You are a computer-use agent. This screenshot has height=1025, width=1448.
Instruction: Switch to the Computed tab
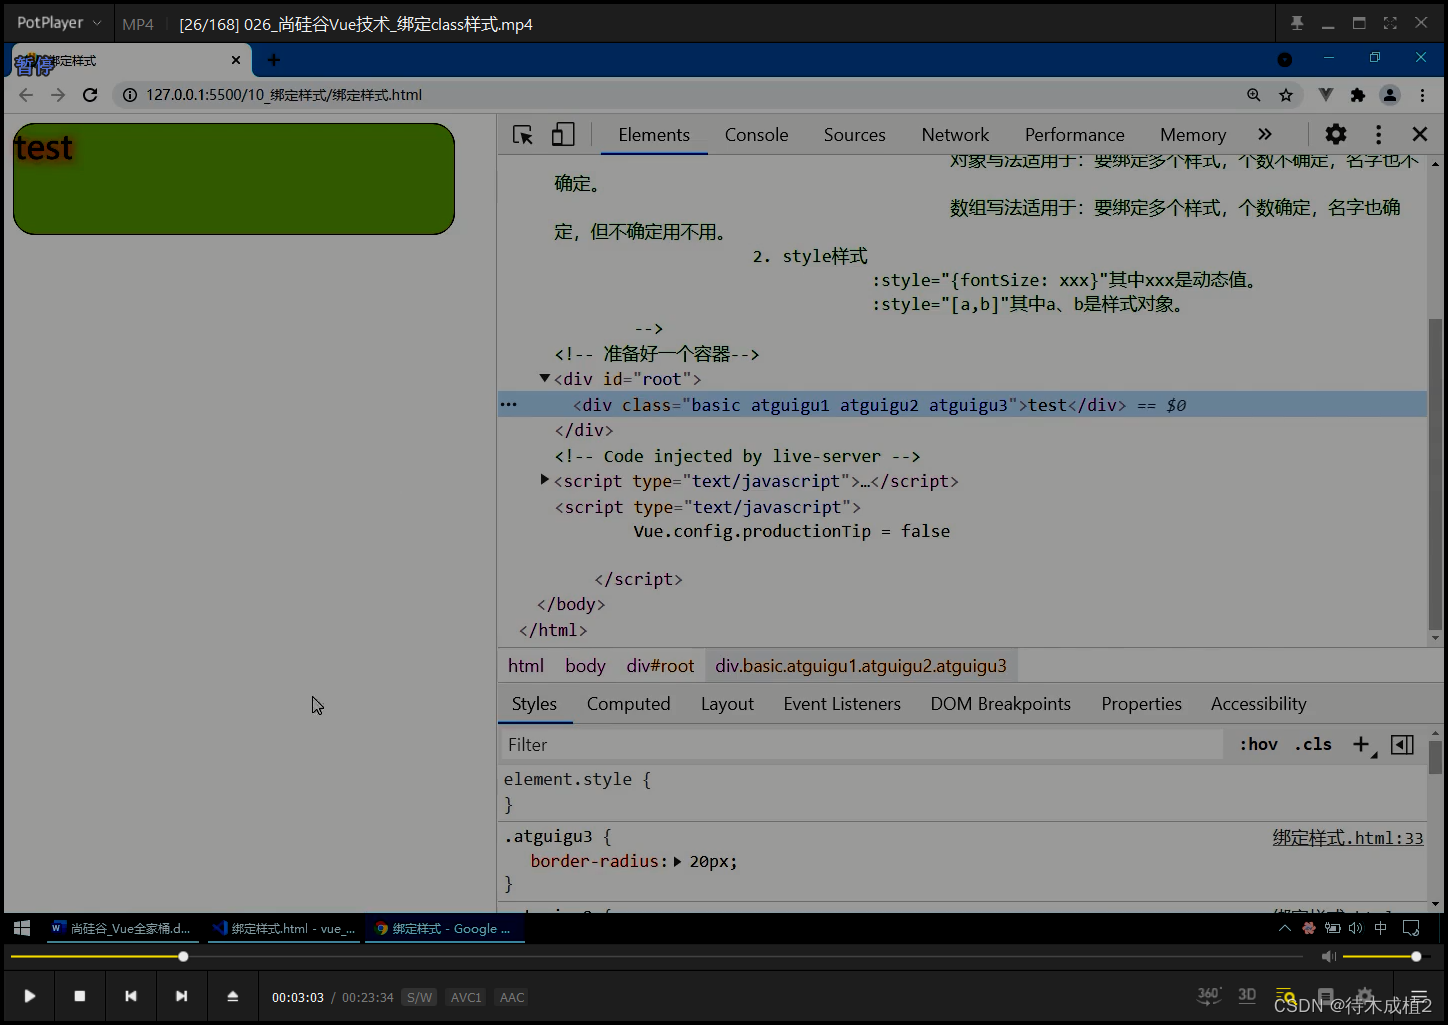pyautogui.click(x=629, y=704)
